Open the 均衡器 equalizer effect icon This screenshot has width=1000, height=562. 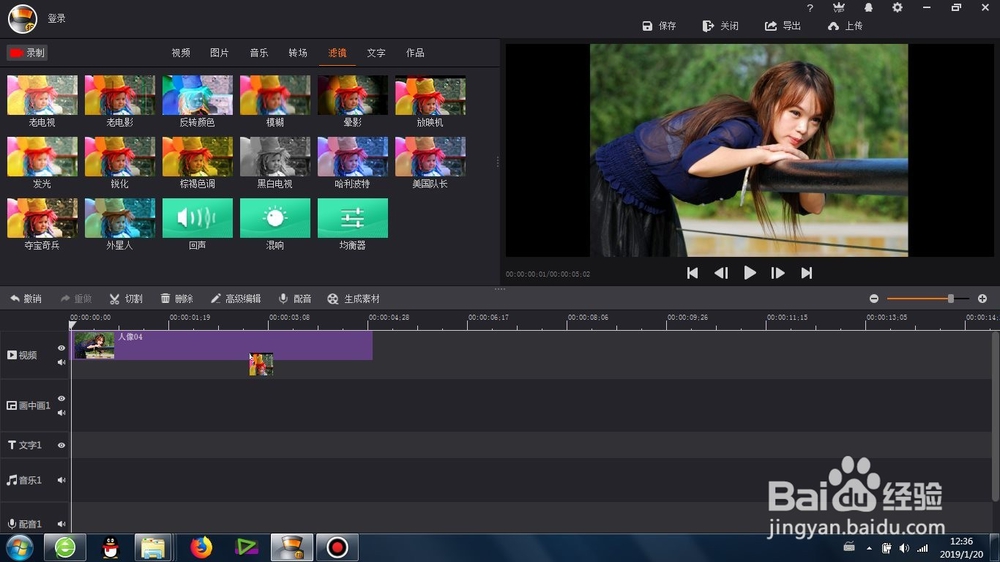point(353,218)
